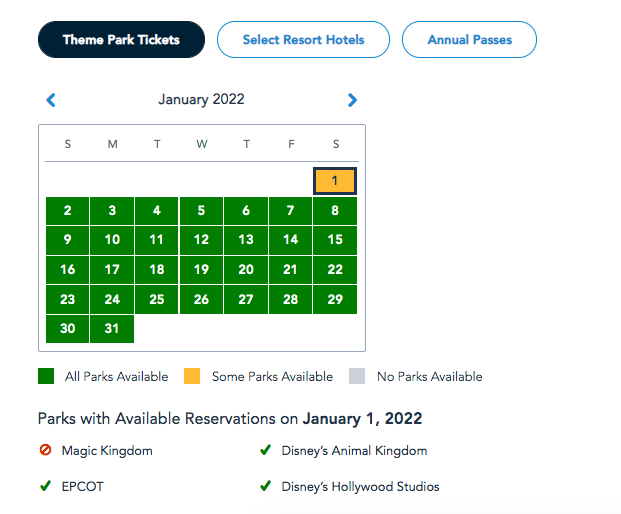
Task: Open the Annual Passes tab
Action: (x=469, y=40)
